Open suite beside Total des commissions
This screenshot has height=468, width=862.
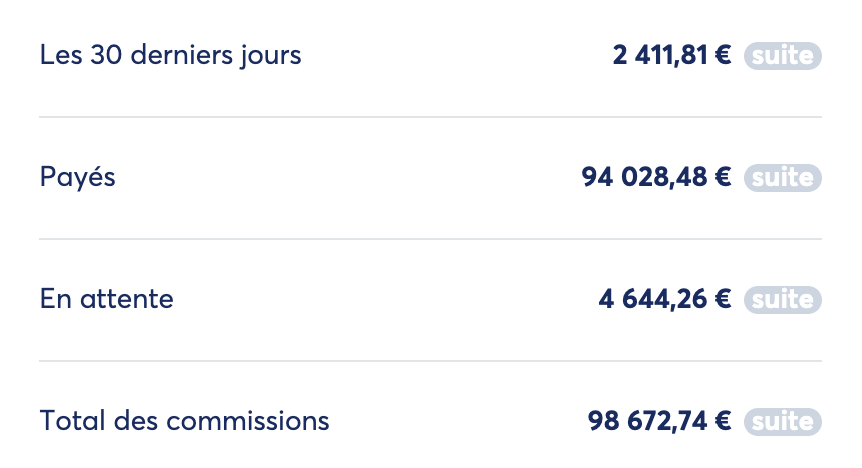pyautogui.click(x=782, y=422)
